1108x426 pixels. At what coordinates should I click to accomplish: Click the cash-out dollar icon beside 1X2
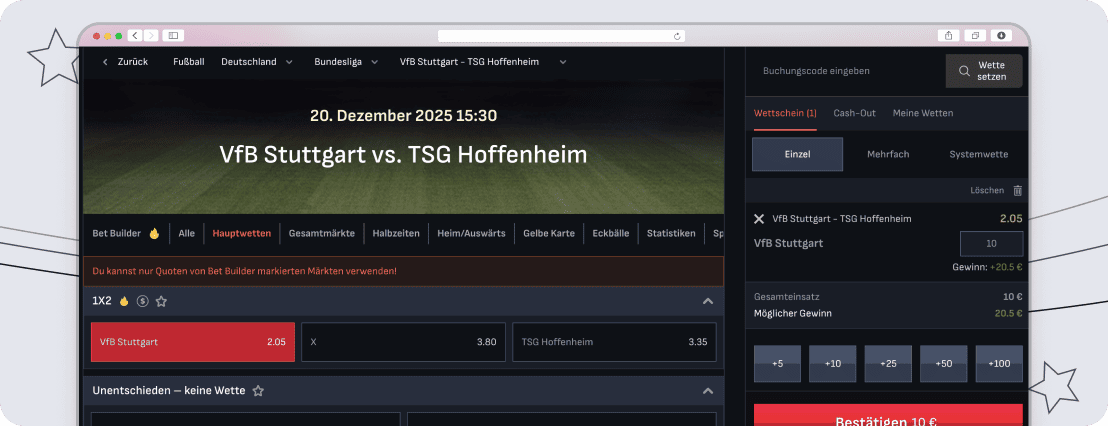click(143, 301)
